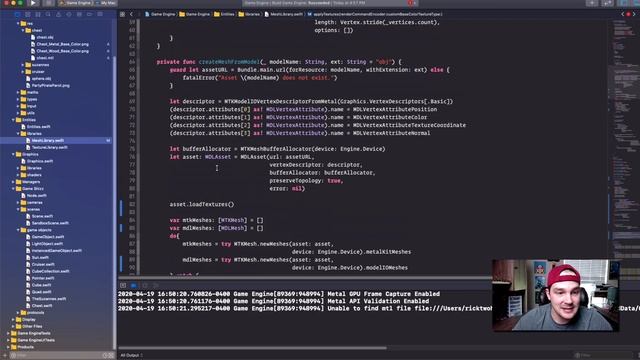This screenshot has height=360, width=640.
Task: Jump to next issue arrow in jump bar
Action: pos(634,14)
